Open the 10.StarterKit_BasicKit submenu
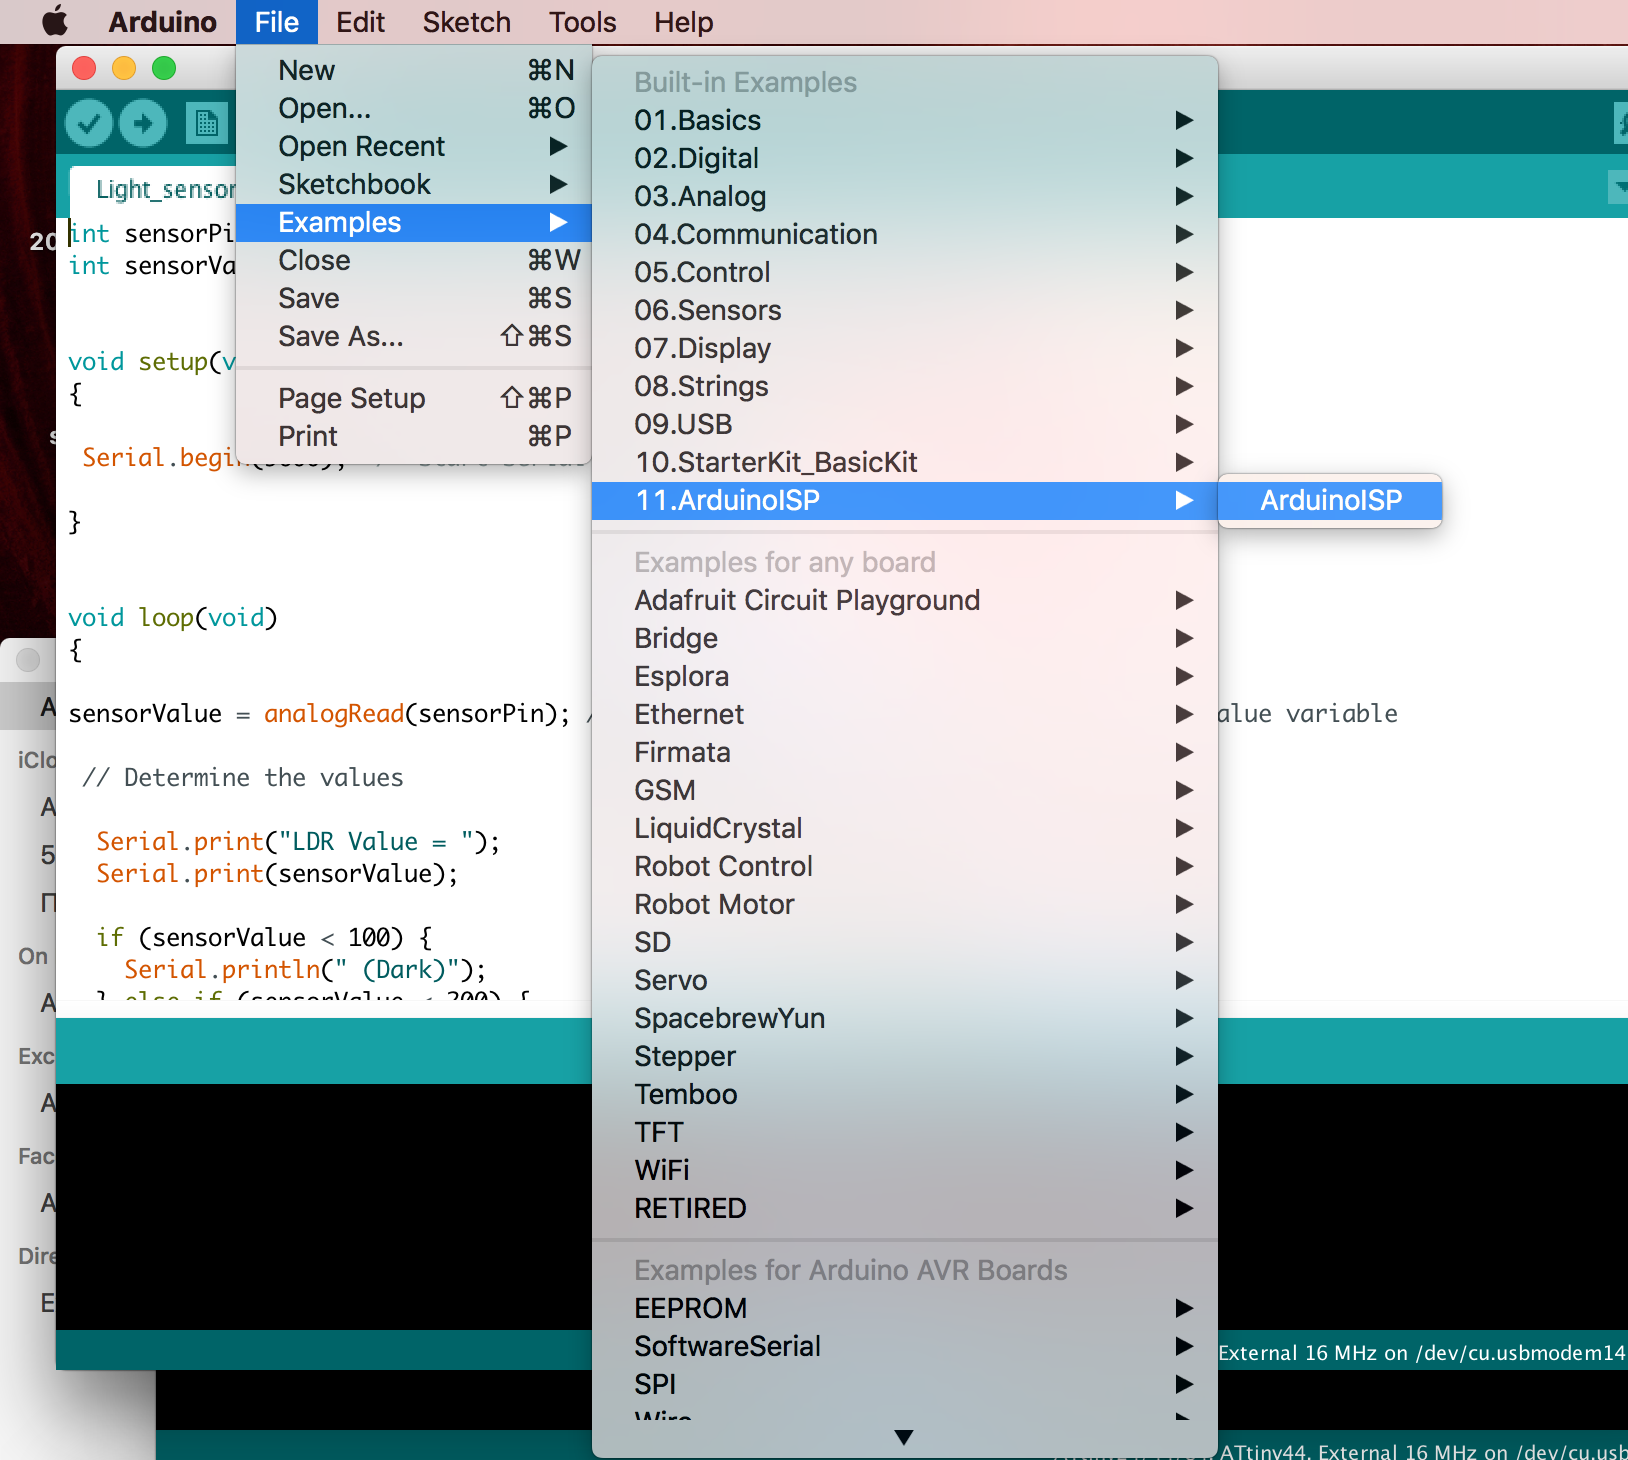The height and width of the screenshot is (1460, 1628). pos(905,462)
